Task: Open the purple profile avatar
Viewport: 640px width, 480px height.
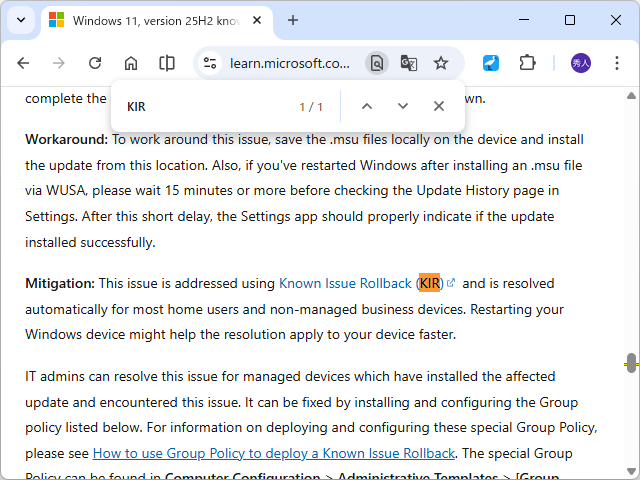Action: click(580, 63)
